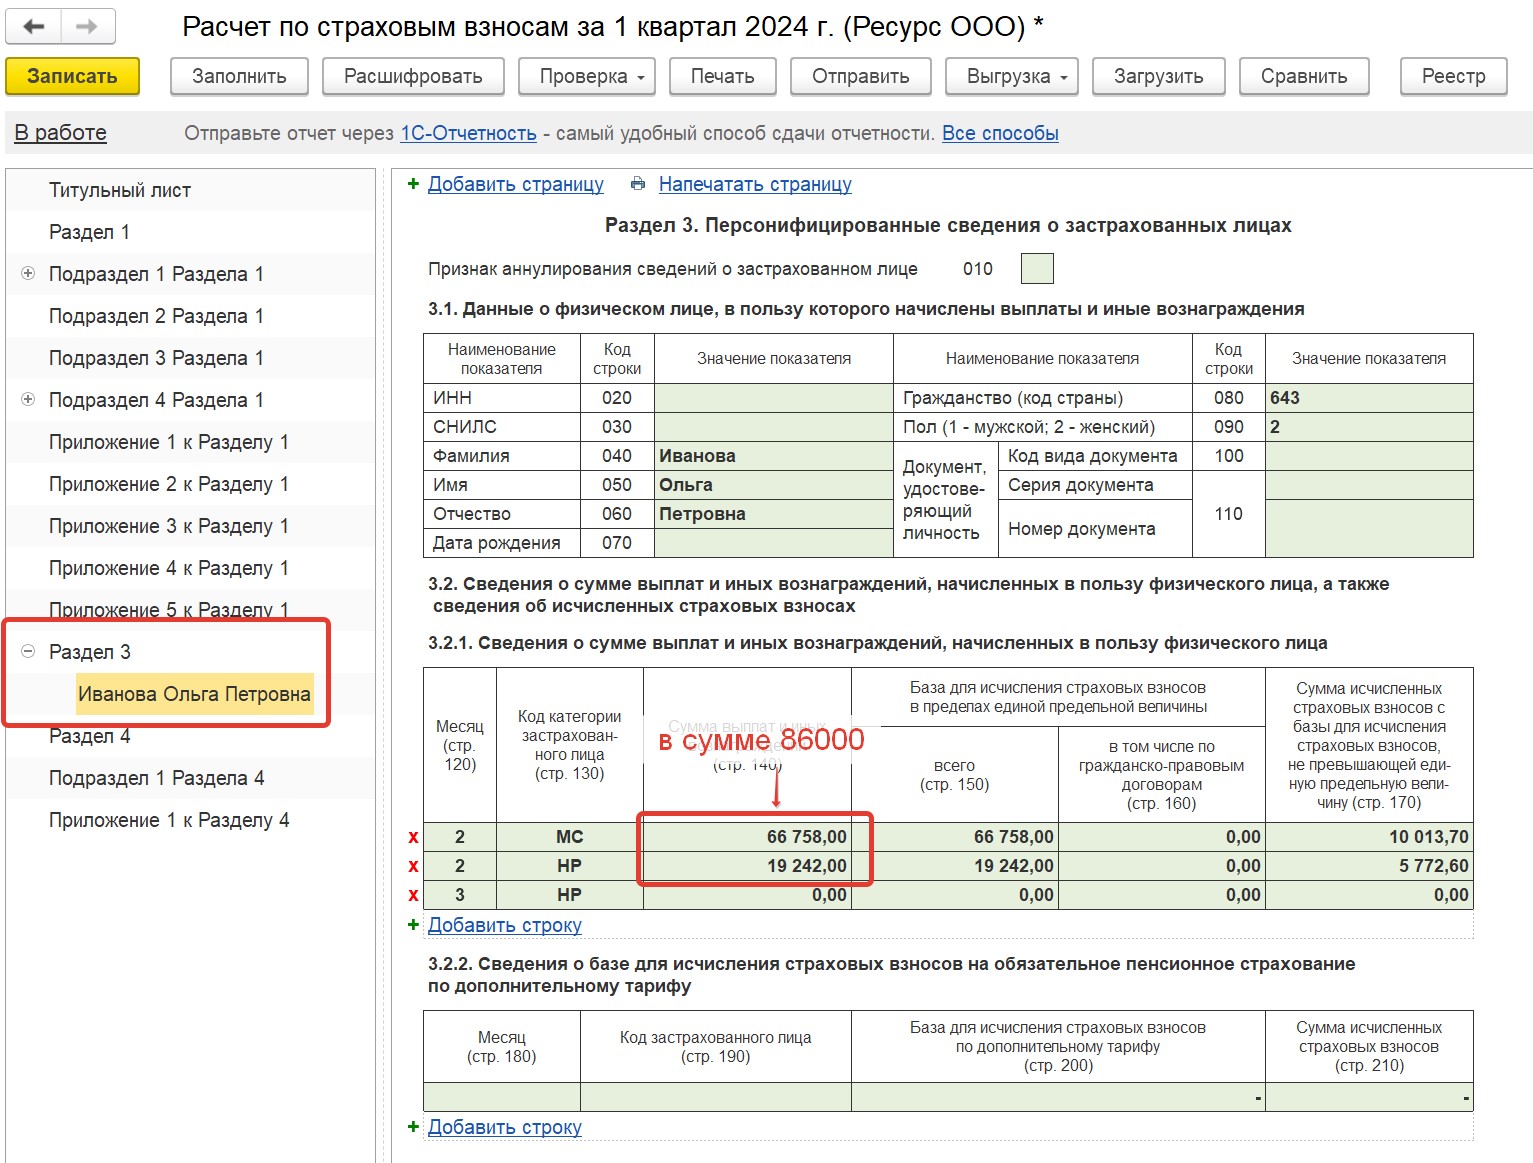
Task: Select Иванова Ольга Петровна in the tree
Action: point(194,694)
